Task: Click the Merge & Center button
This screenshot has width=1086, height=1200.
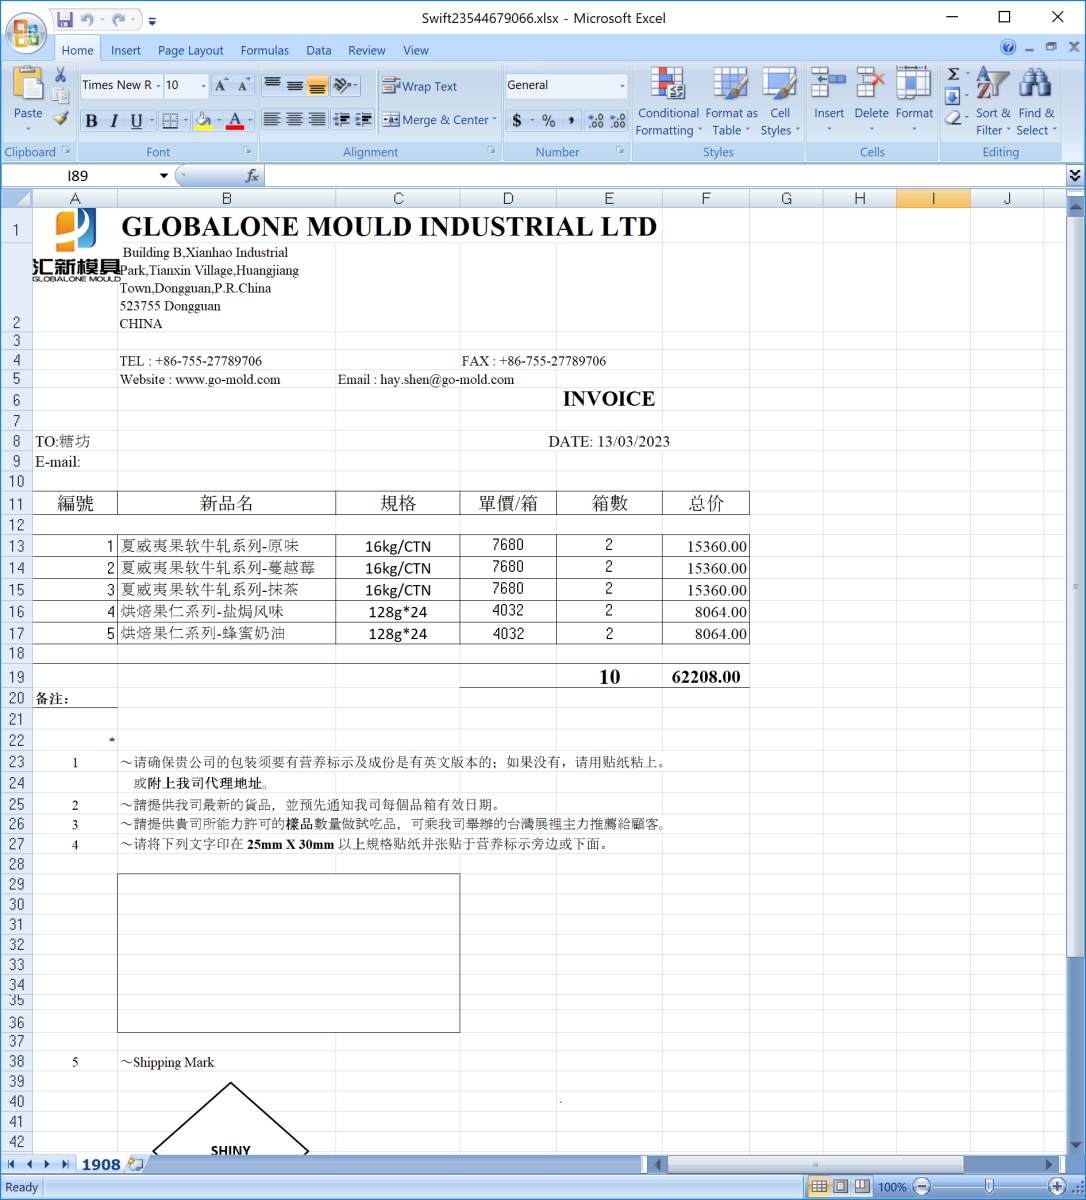Action: [x=436, y=120]
